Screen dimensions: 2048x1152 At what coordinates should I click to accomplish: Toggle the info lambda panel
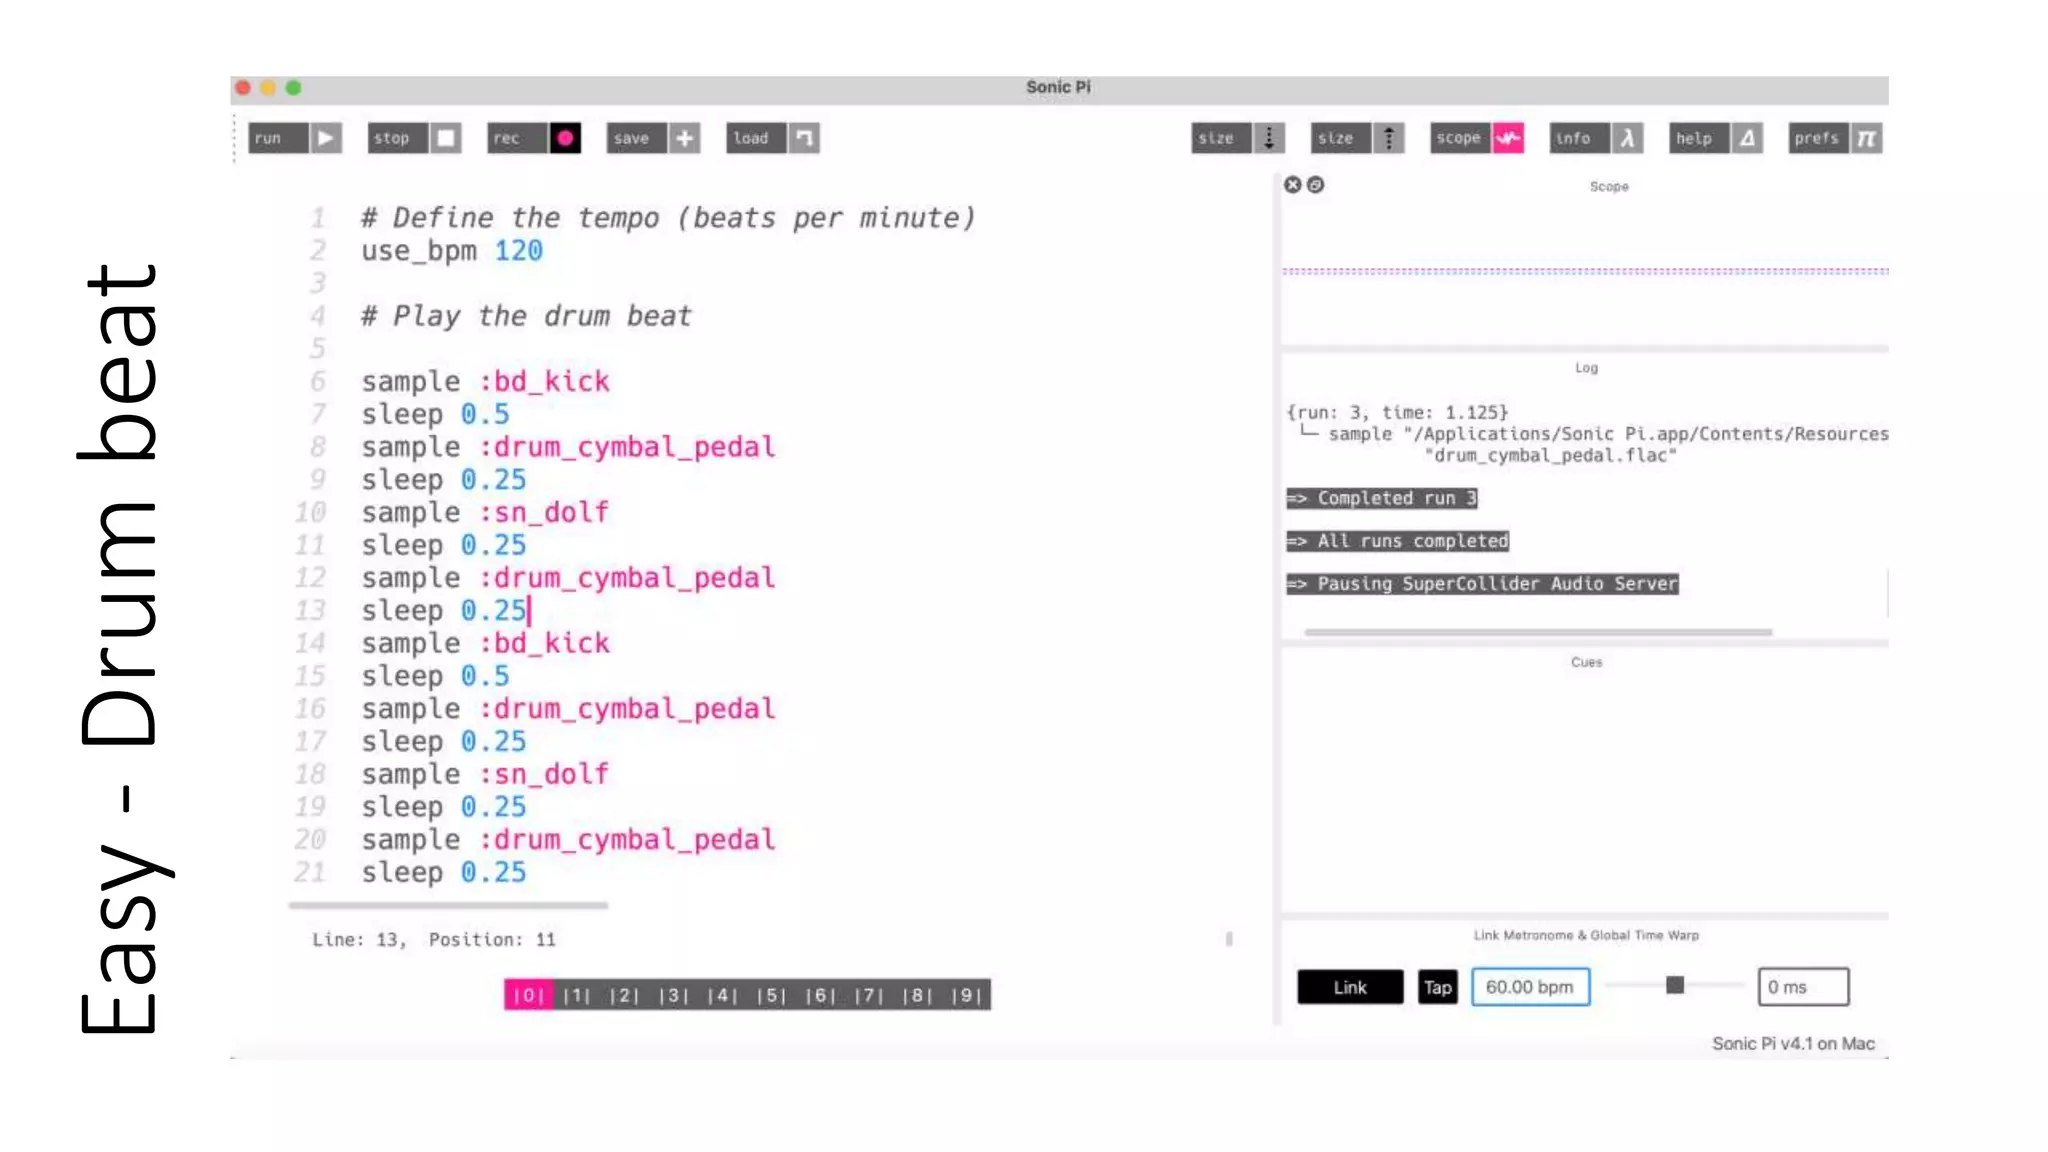pyautogui.click(x=1627, y=138)
